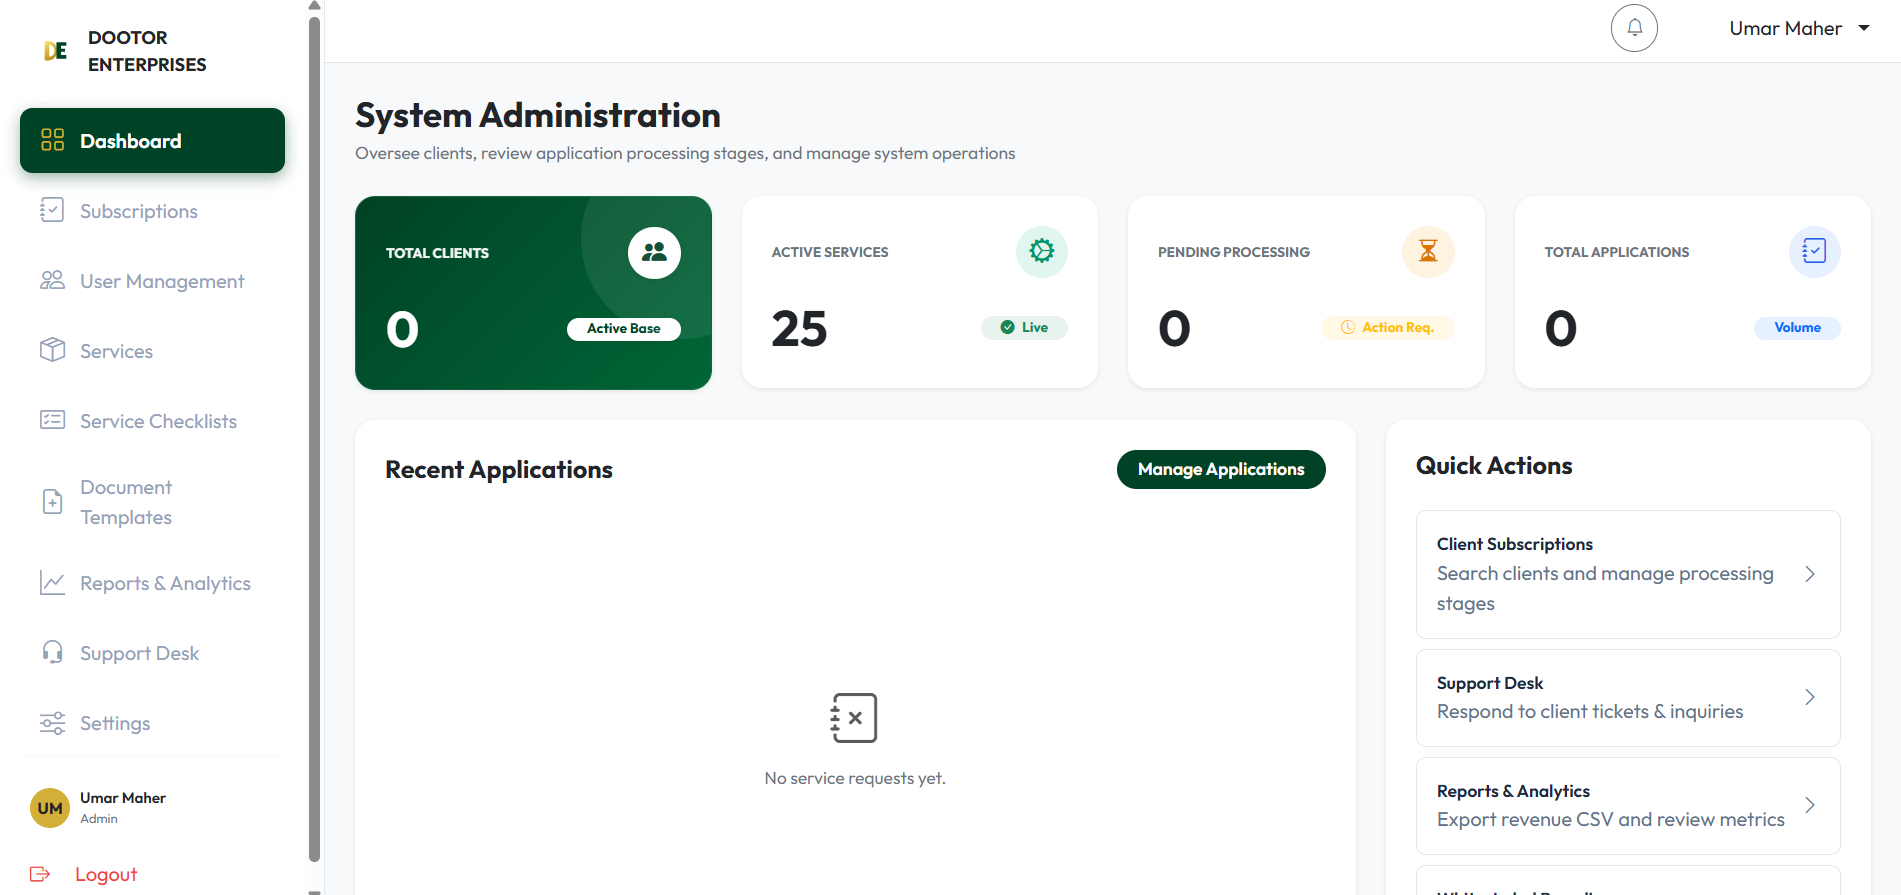Viewport: 1901px width, 895px height.
Task: Select Dashboard in the sidebar menu
Action: coord(152,140)
